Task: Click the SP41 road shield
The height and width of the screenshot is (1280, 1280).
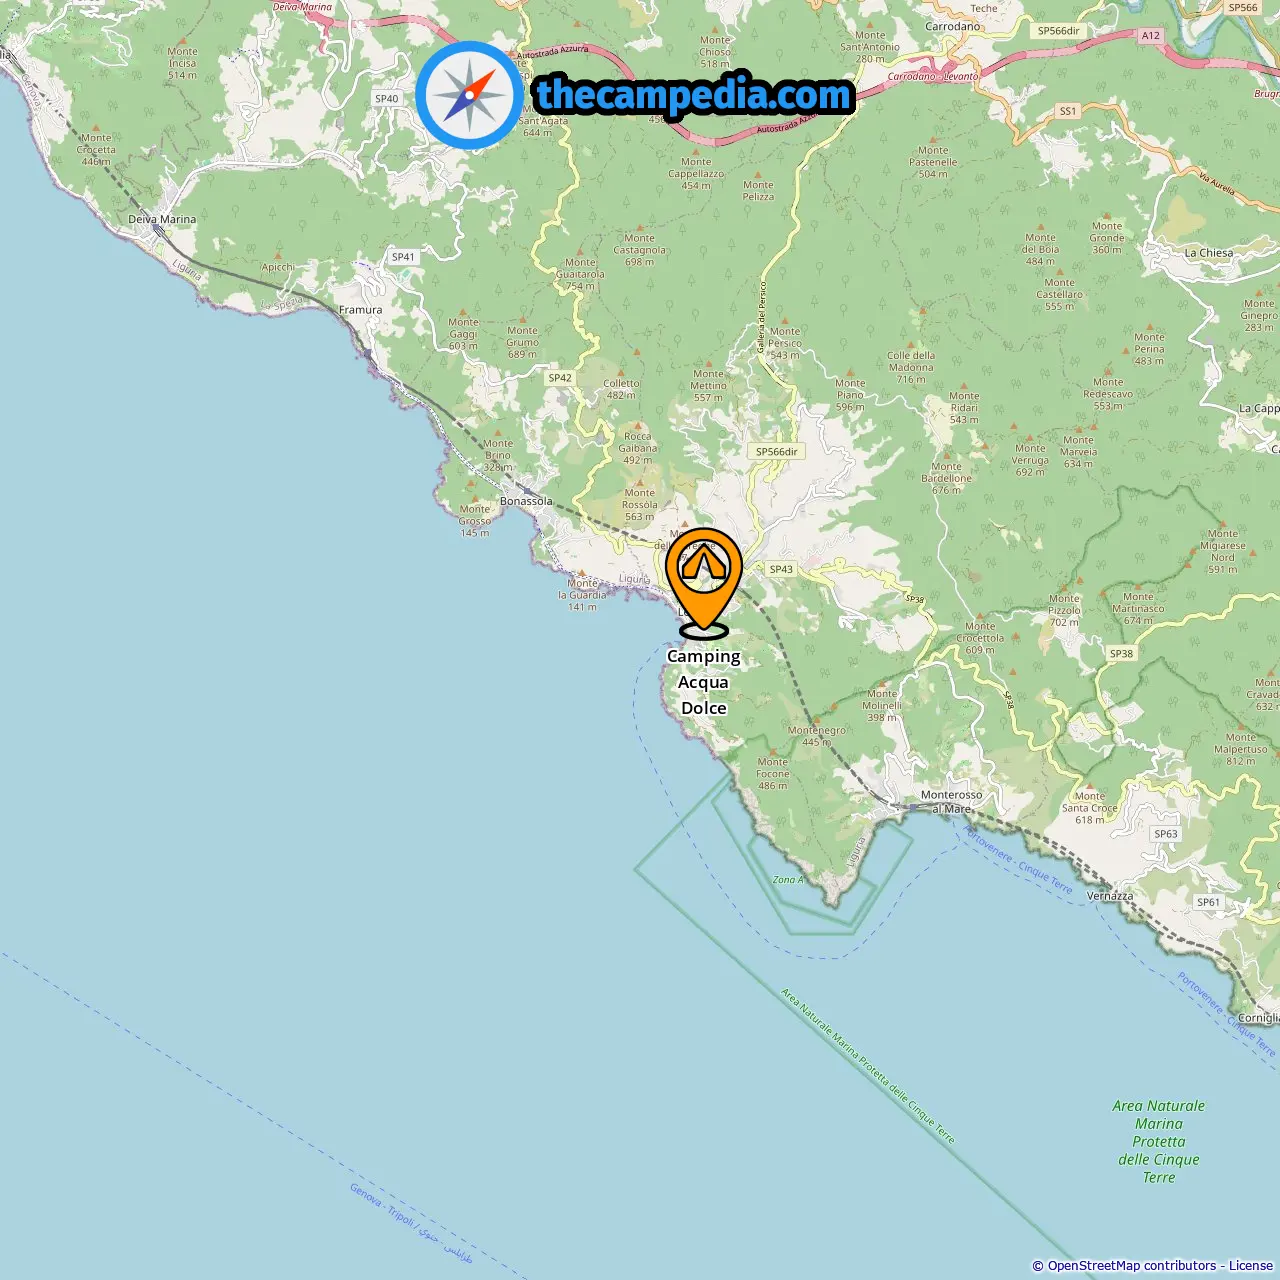Action: [403, 257]
